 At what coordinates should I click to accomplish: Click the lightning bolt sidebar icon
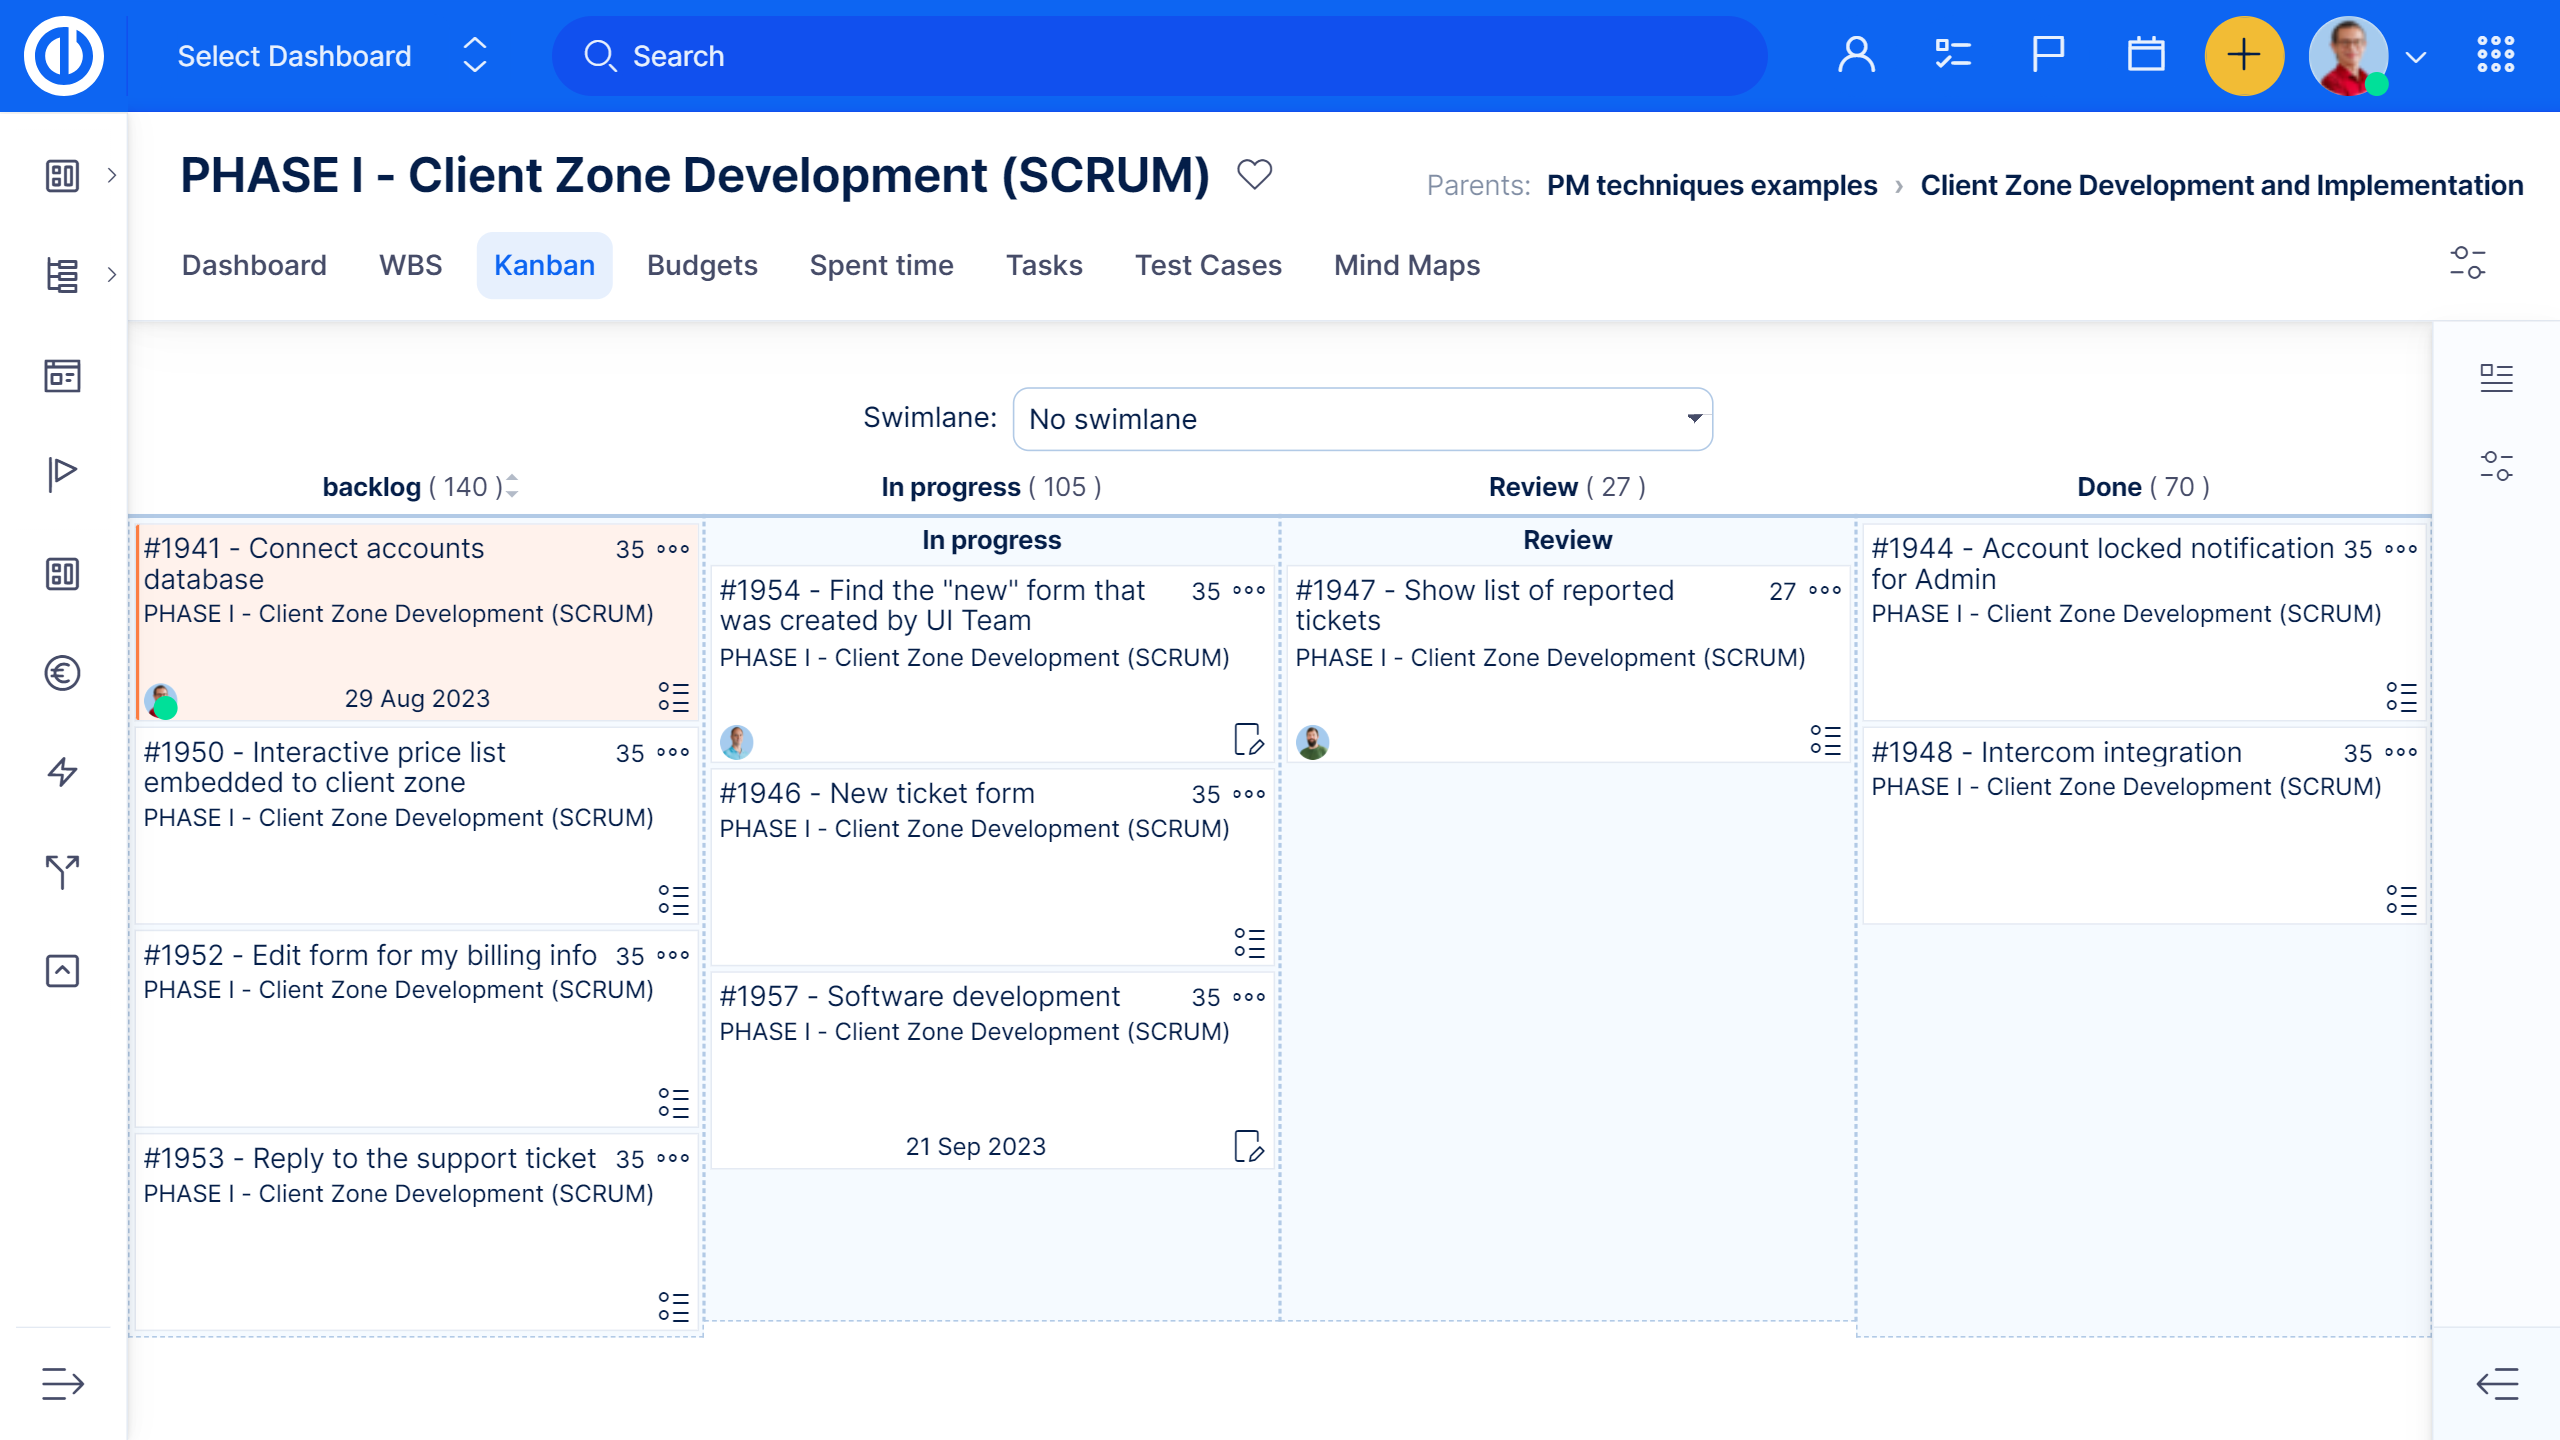click(62, 772)
